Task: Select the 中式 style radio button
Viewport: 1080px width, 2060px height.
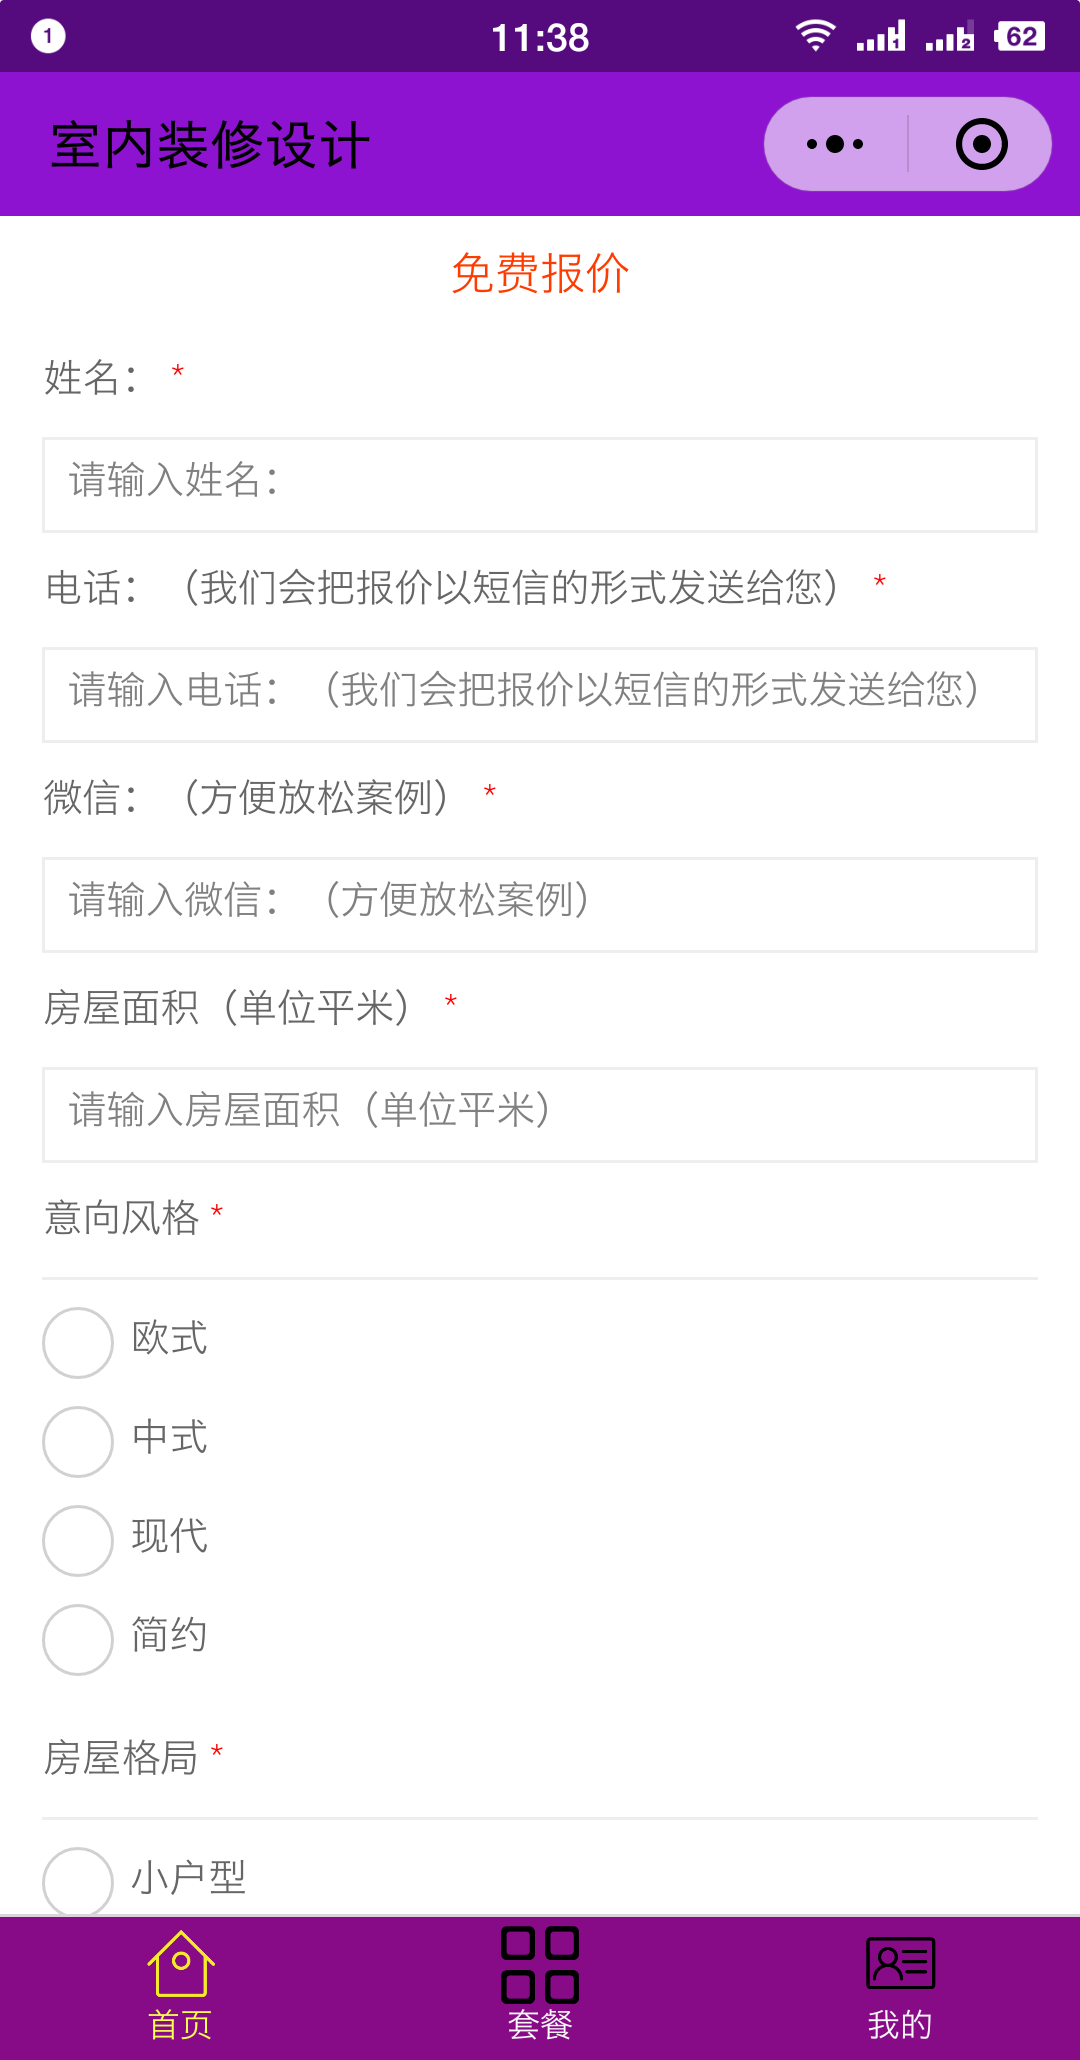Action: point(78,1442)
